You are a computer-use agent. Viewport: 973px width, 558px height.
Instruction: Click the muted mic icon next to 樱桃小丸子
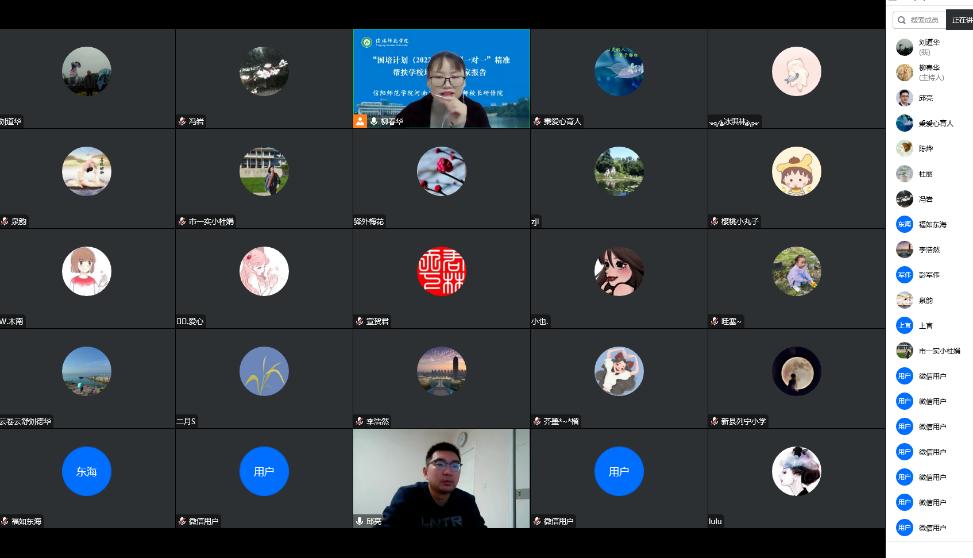tap(713, 221)
